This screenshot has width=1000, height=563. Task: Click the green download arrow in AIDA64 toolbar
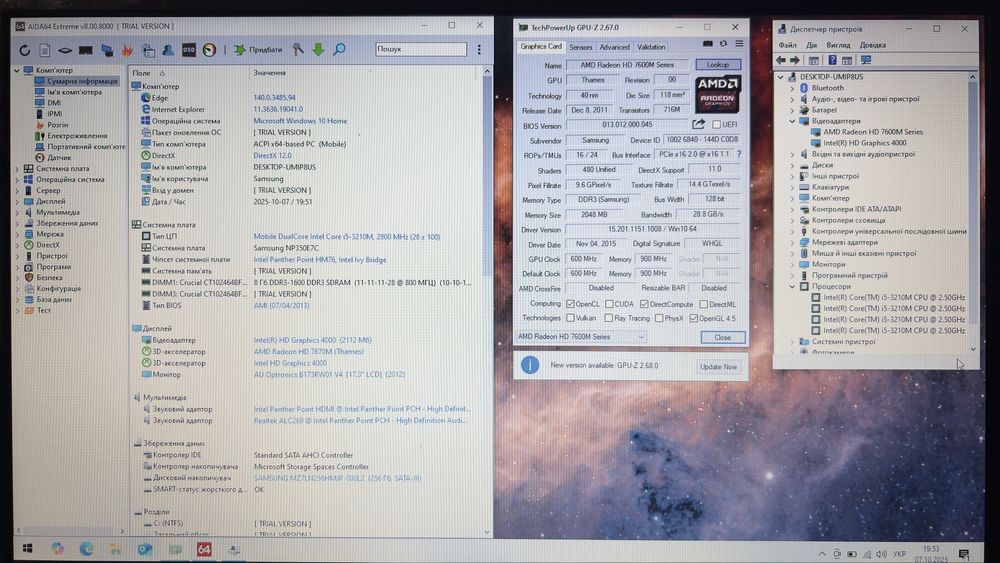(318, 49)
